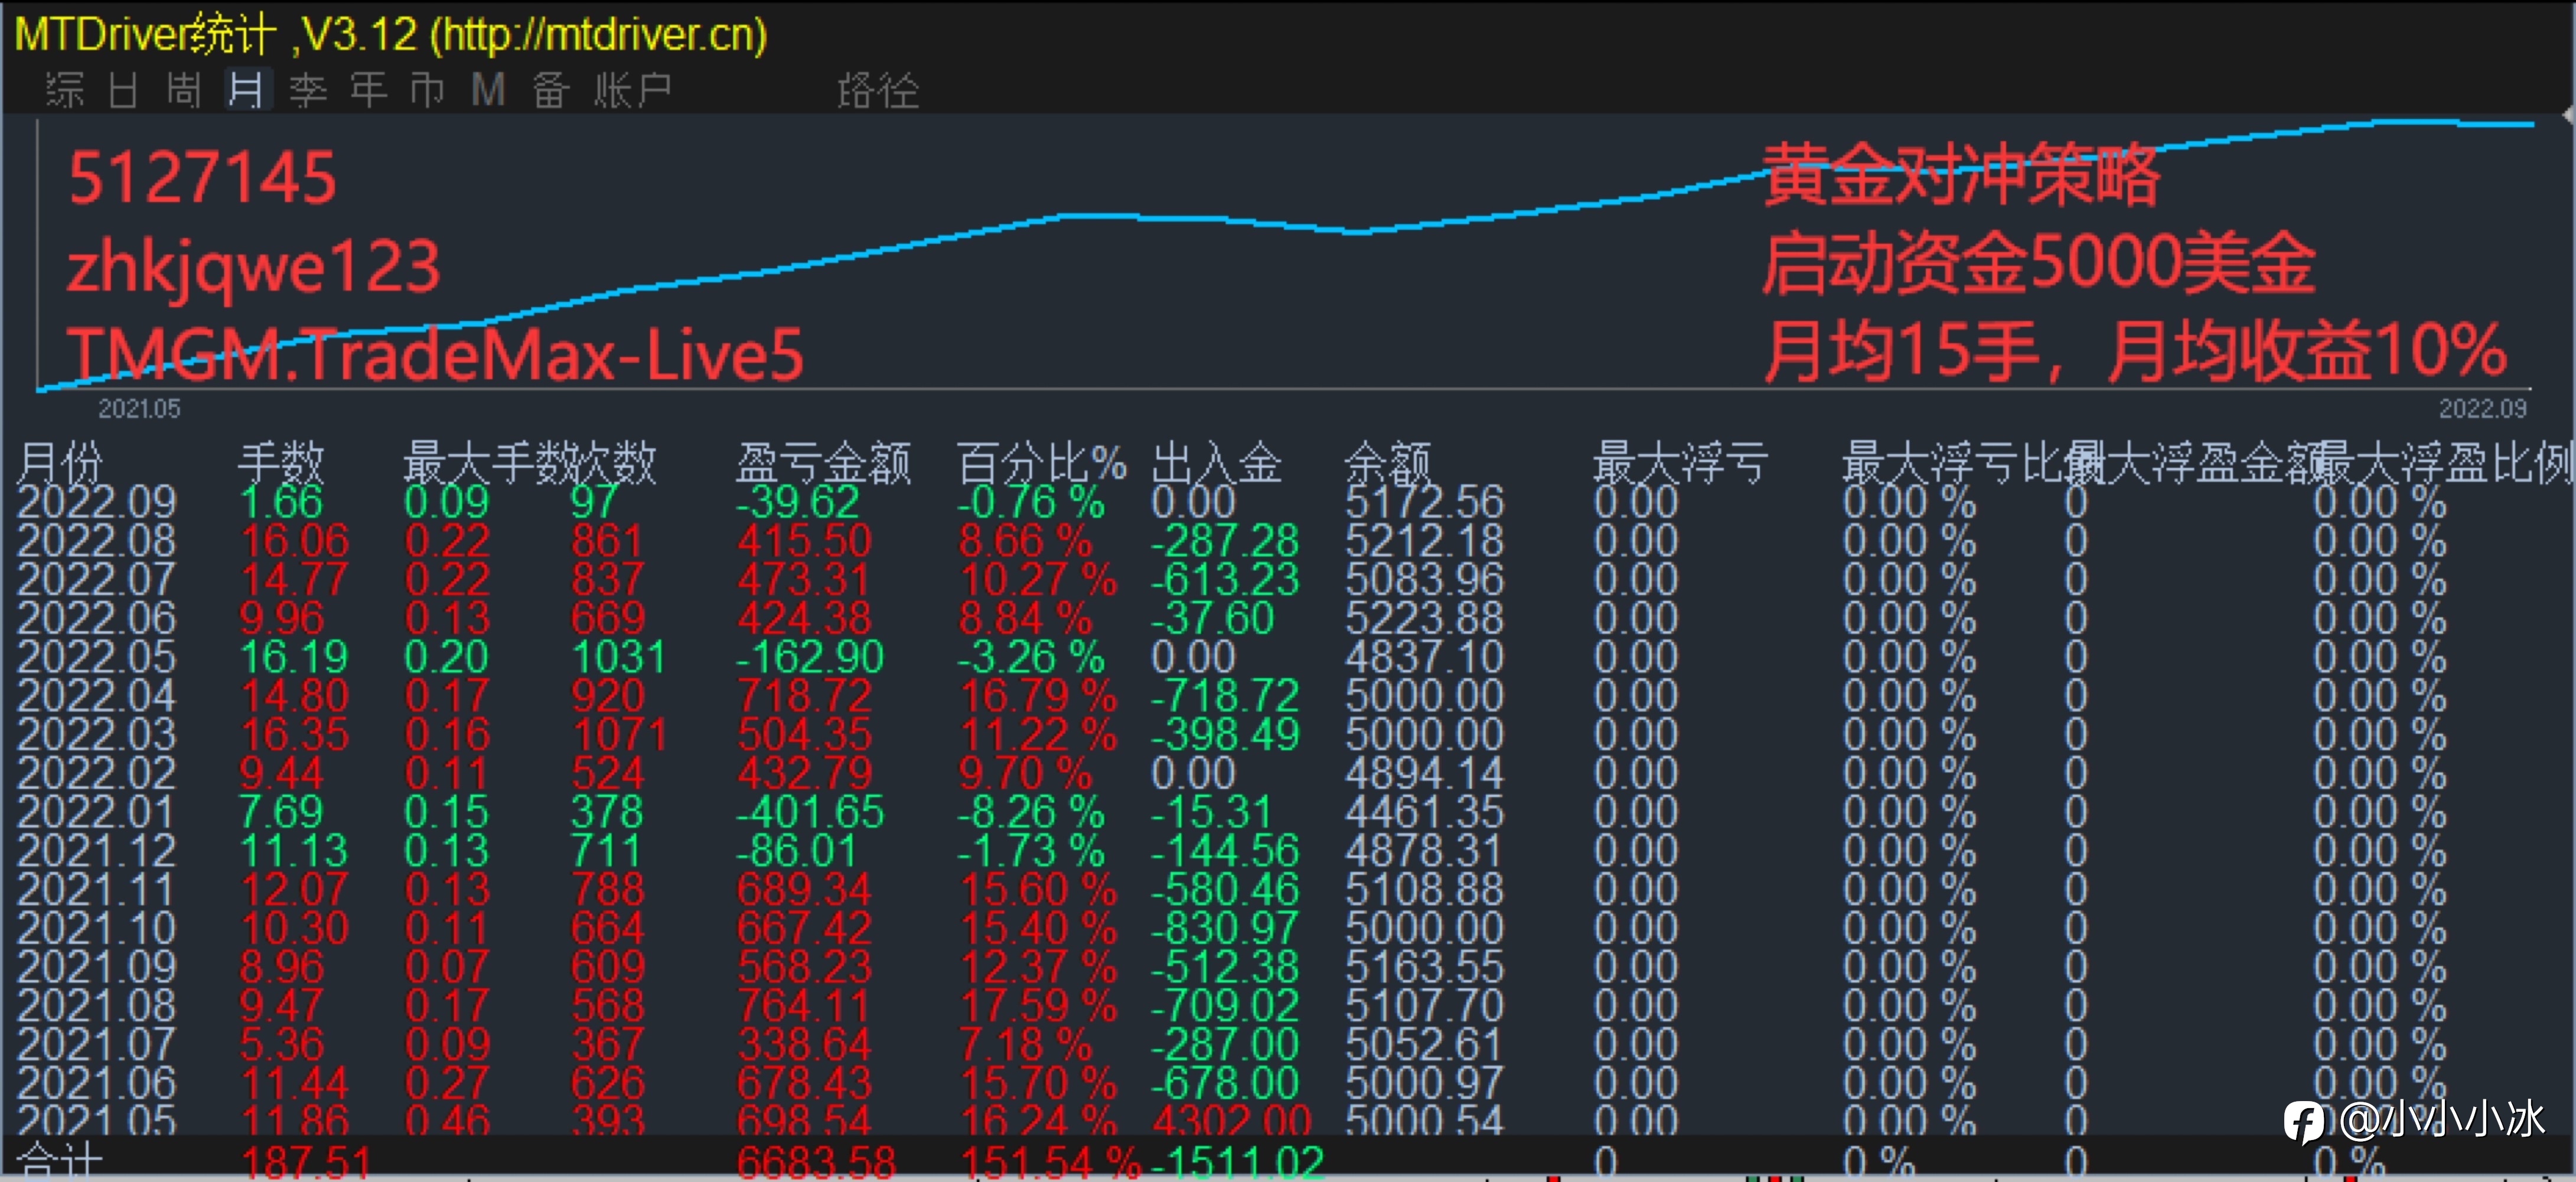Switch to the 日 daily tab

[x=123, y=90]
